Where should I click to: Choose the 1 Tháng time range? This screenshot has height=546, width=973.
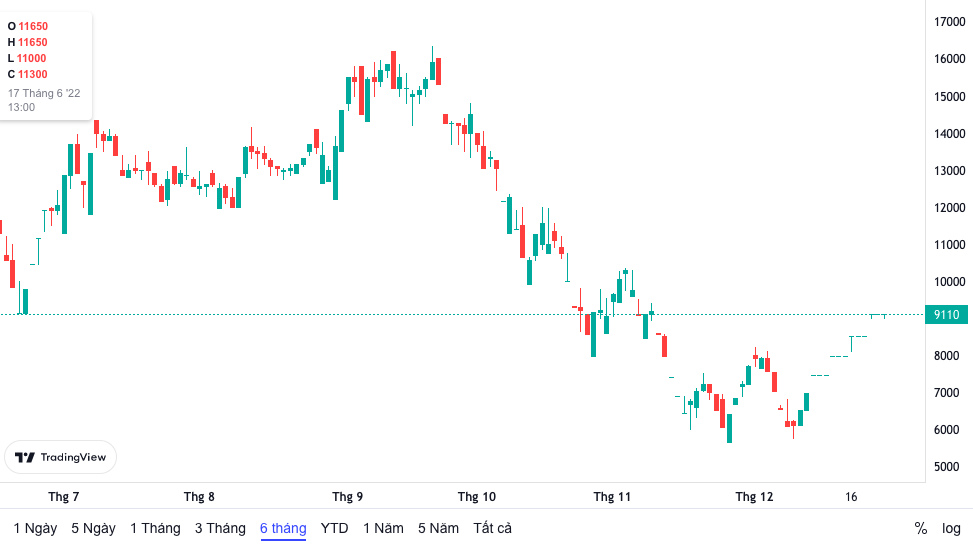click(x=155, y=528)
